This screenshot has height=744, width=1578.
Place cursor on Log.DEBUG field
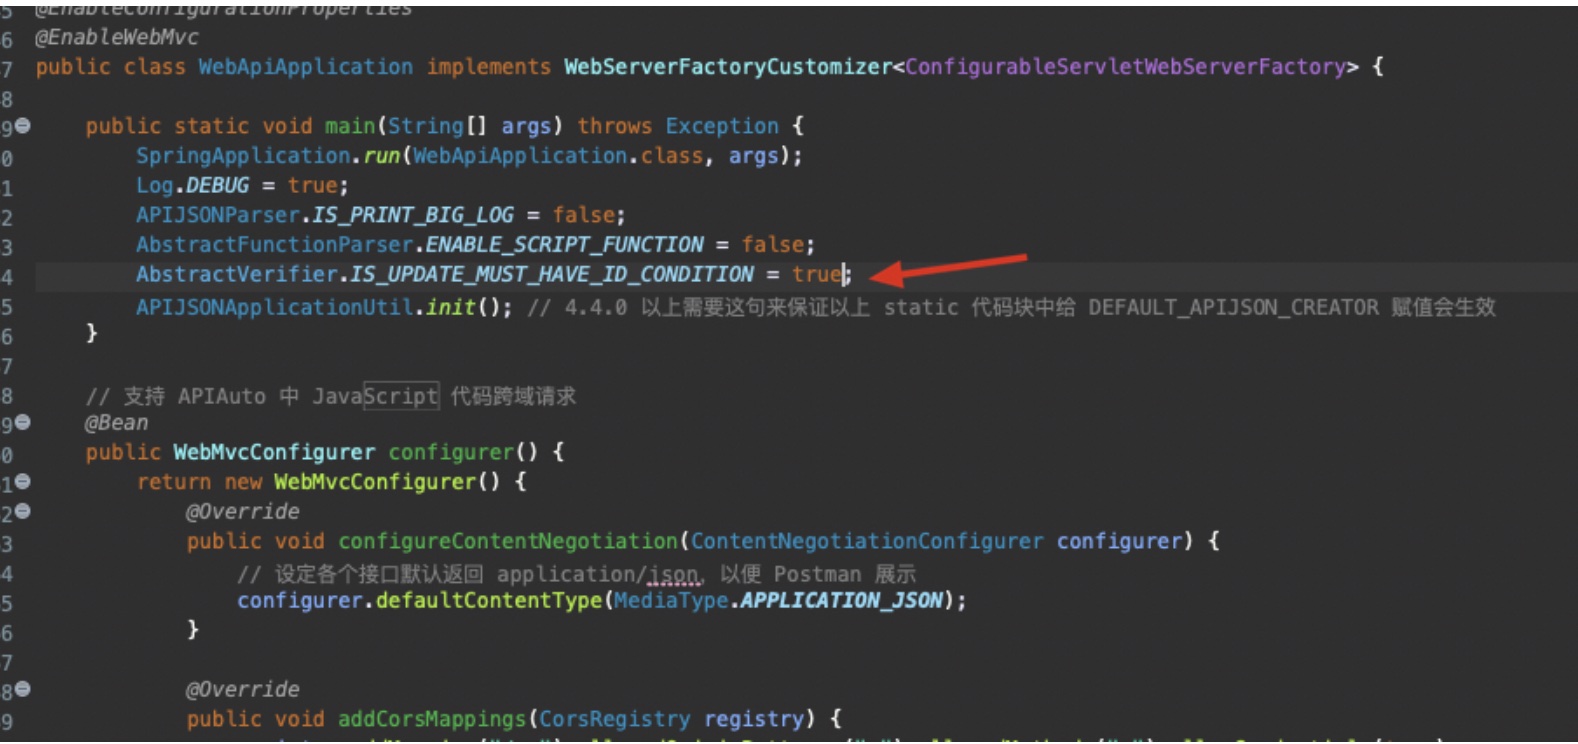(x=217, y=186)
